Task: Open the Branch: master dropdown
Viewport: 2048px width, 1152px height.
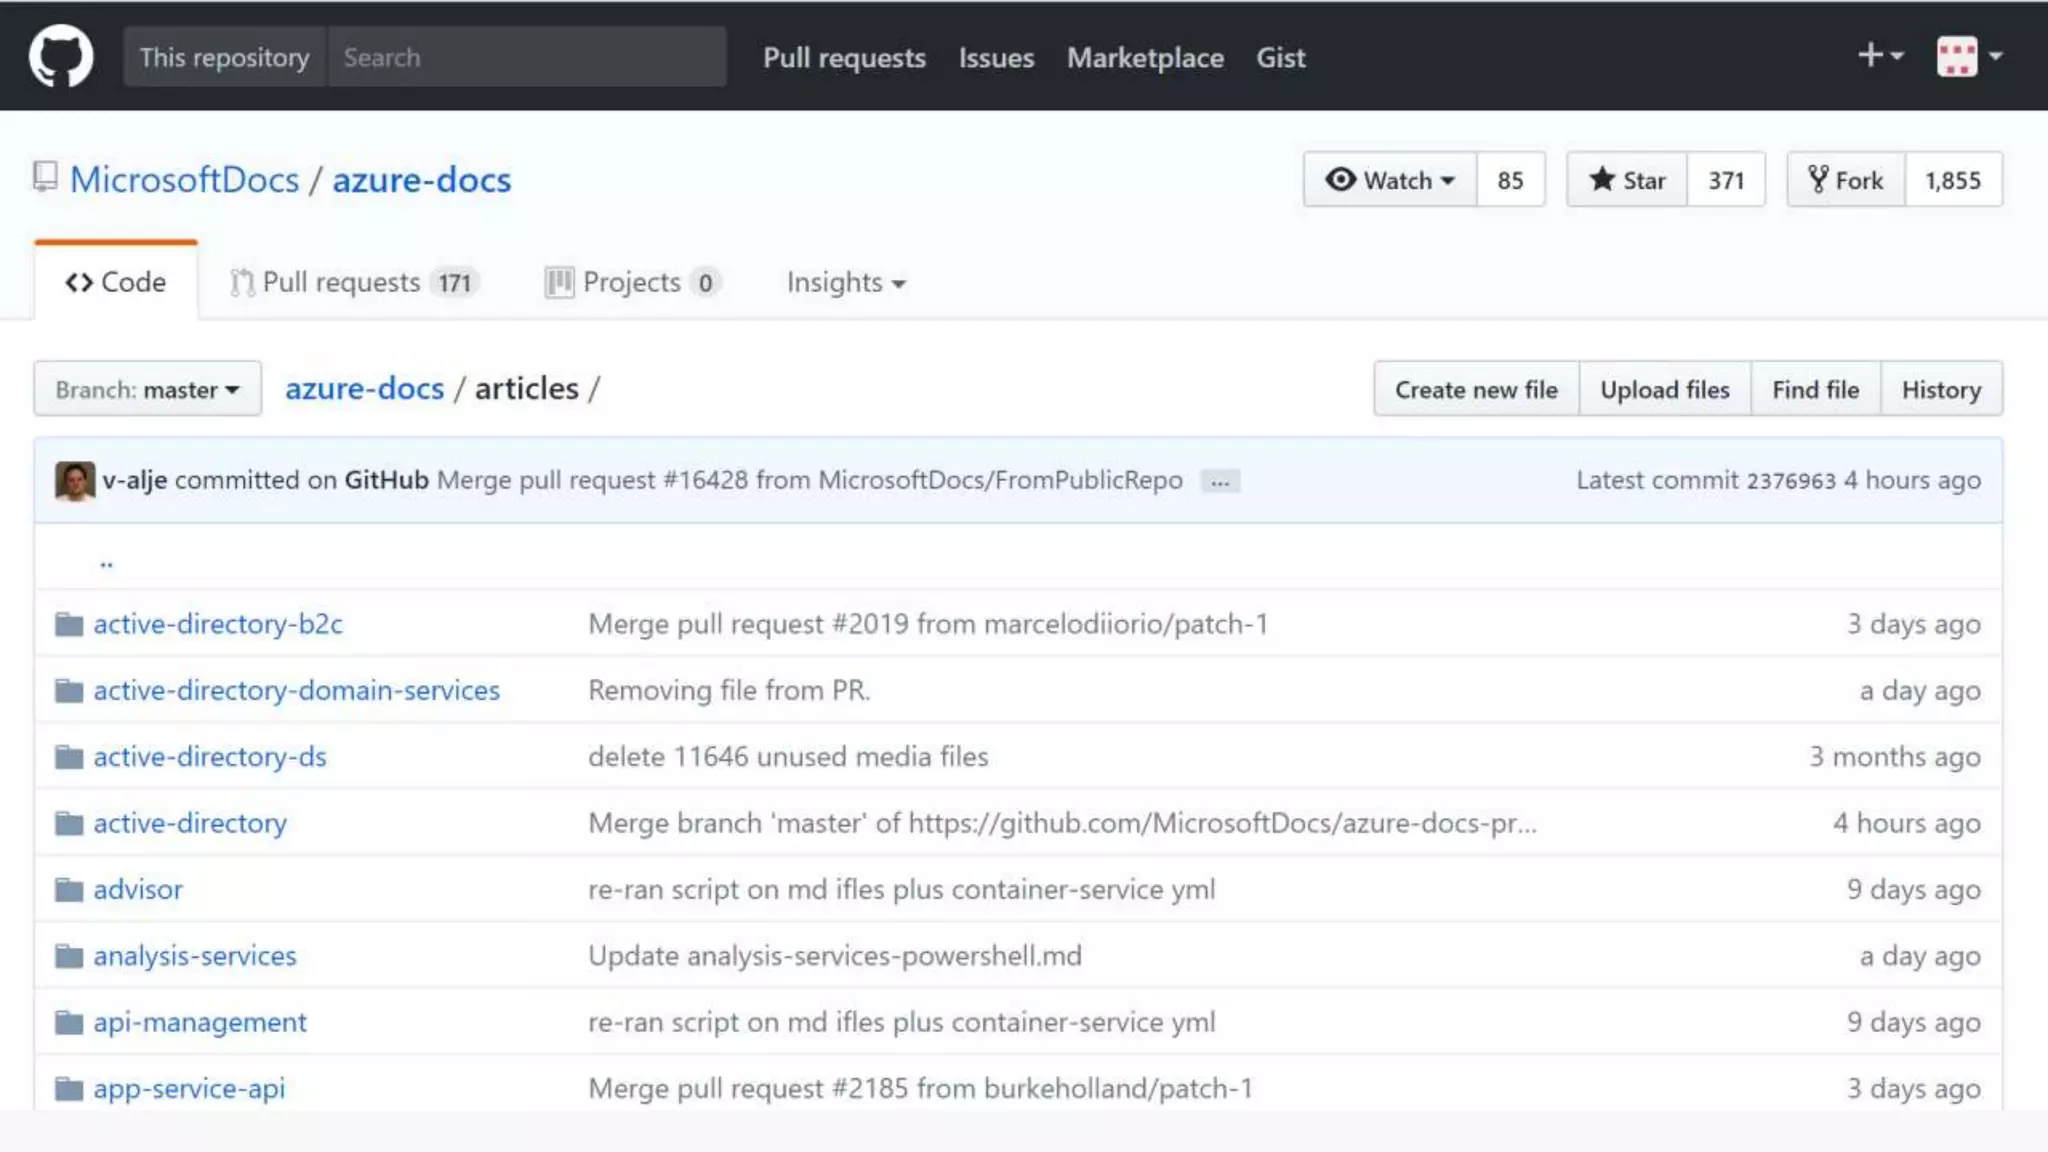Action: tap(147, 389)
